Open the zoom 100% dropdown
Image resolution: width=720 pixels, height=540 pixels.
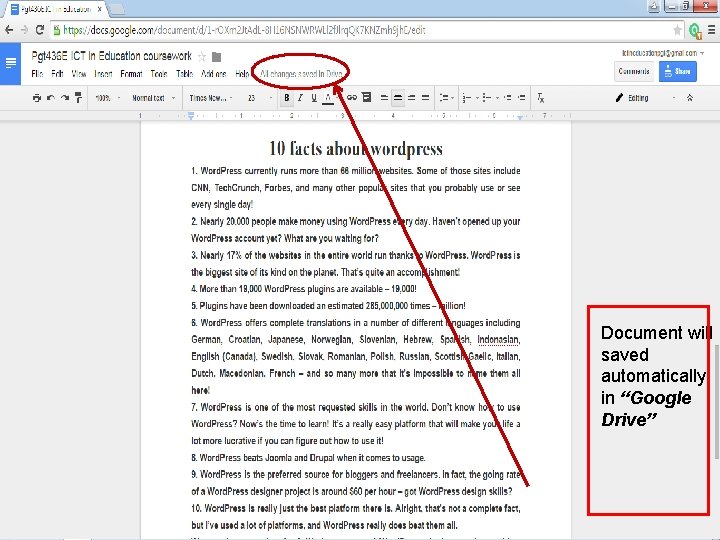(x=107, y=98)
